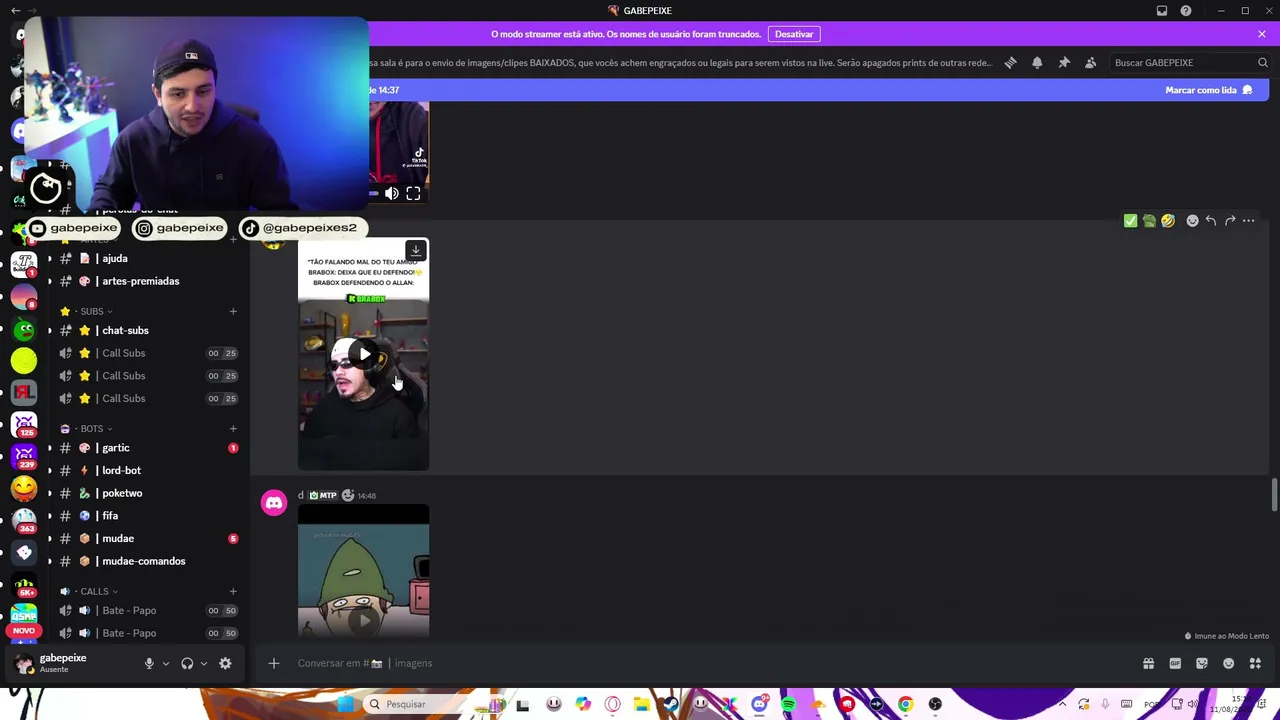Open channel notification settings bell
Viewport: 1280px width, 720px height.
click(x=1037, y=63)
